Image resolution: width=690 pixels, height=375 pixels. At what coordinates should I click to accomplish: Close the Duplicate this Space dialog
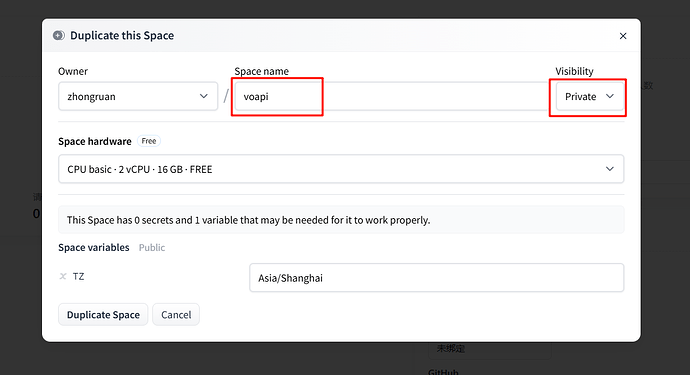623,36
